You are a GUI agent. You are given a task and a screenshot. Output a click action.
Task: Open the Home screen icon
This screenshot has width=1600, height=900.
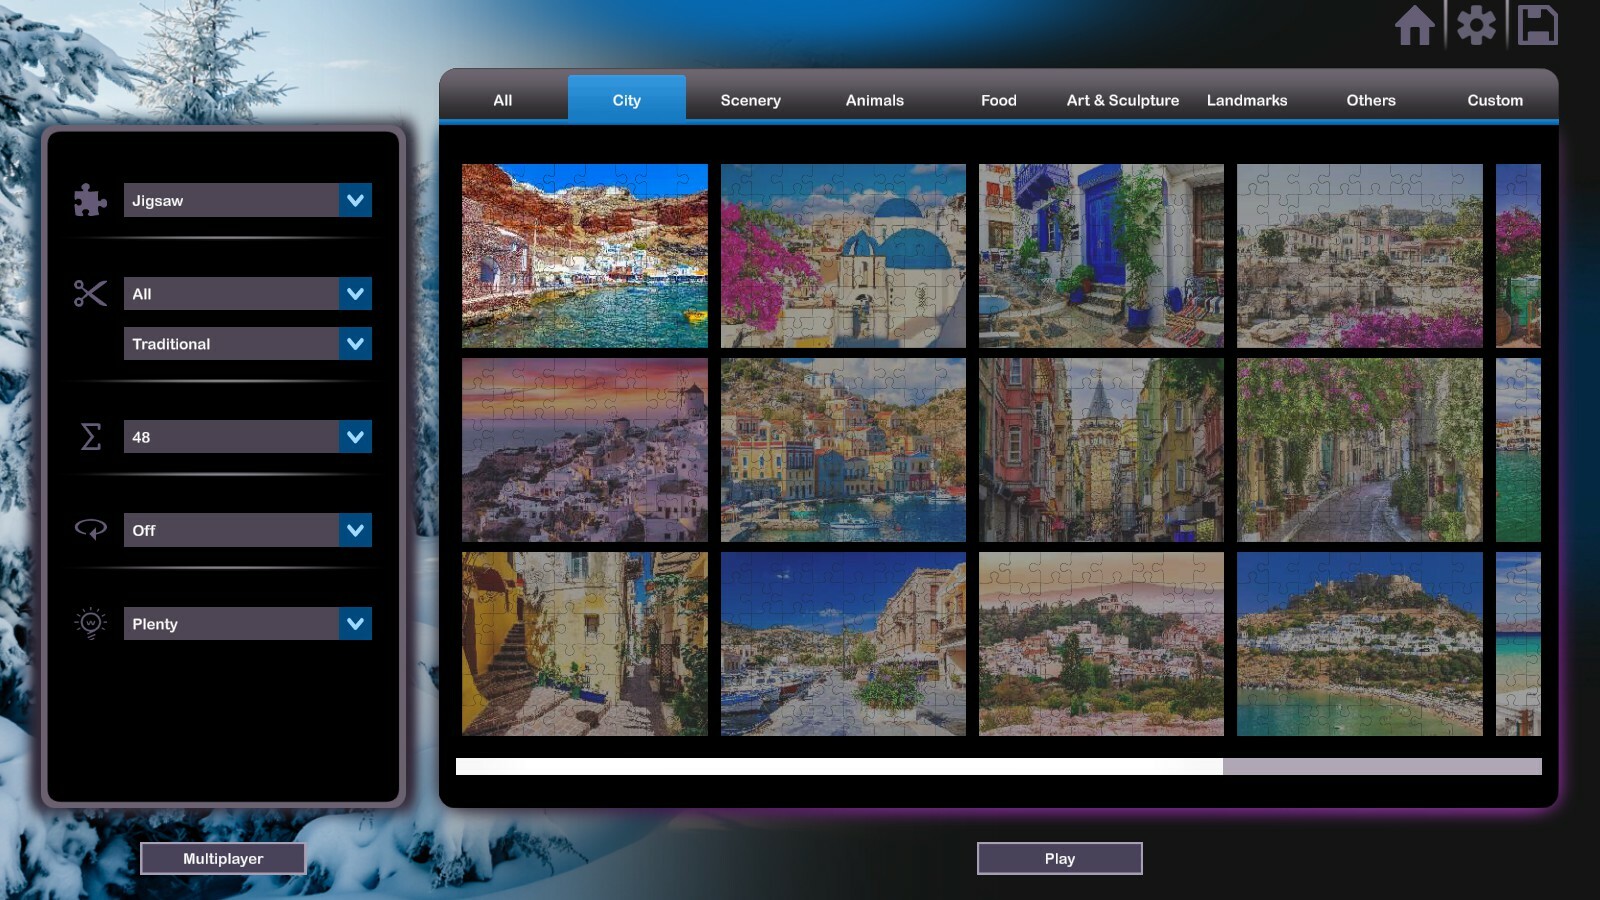coord(1416,26)
